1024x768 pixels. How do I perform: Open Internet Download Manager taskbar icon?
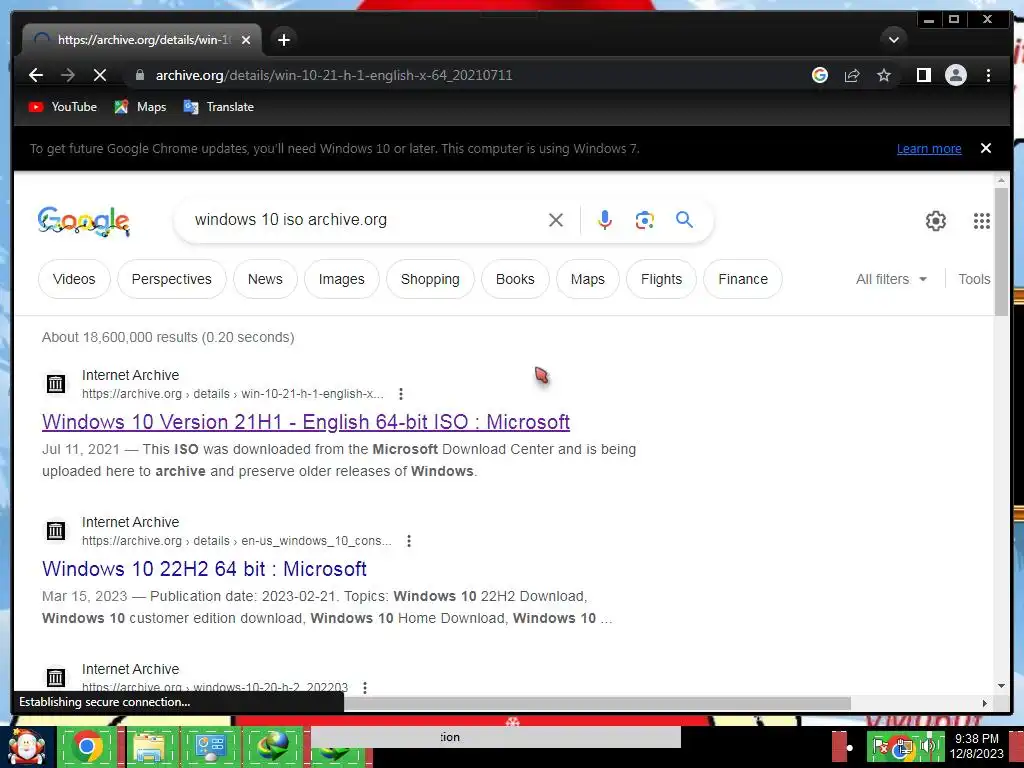coord(272,748)
